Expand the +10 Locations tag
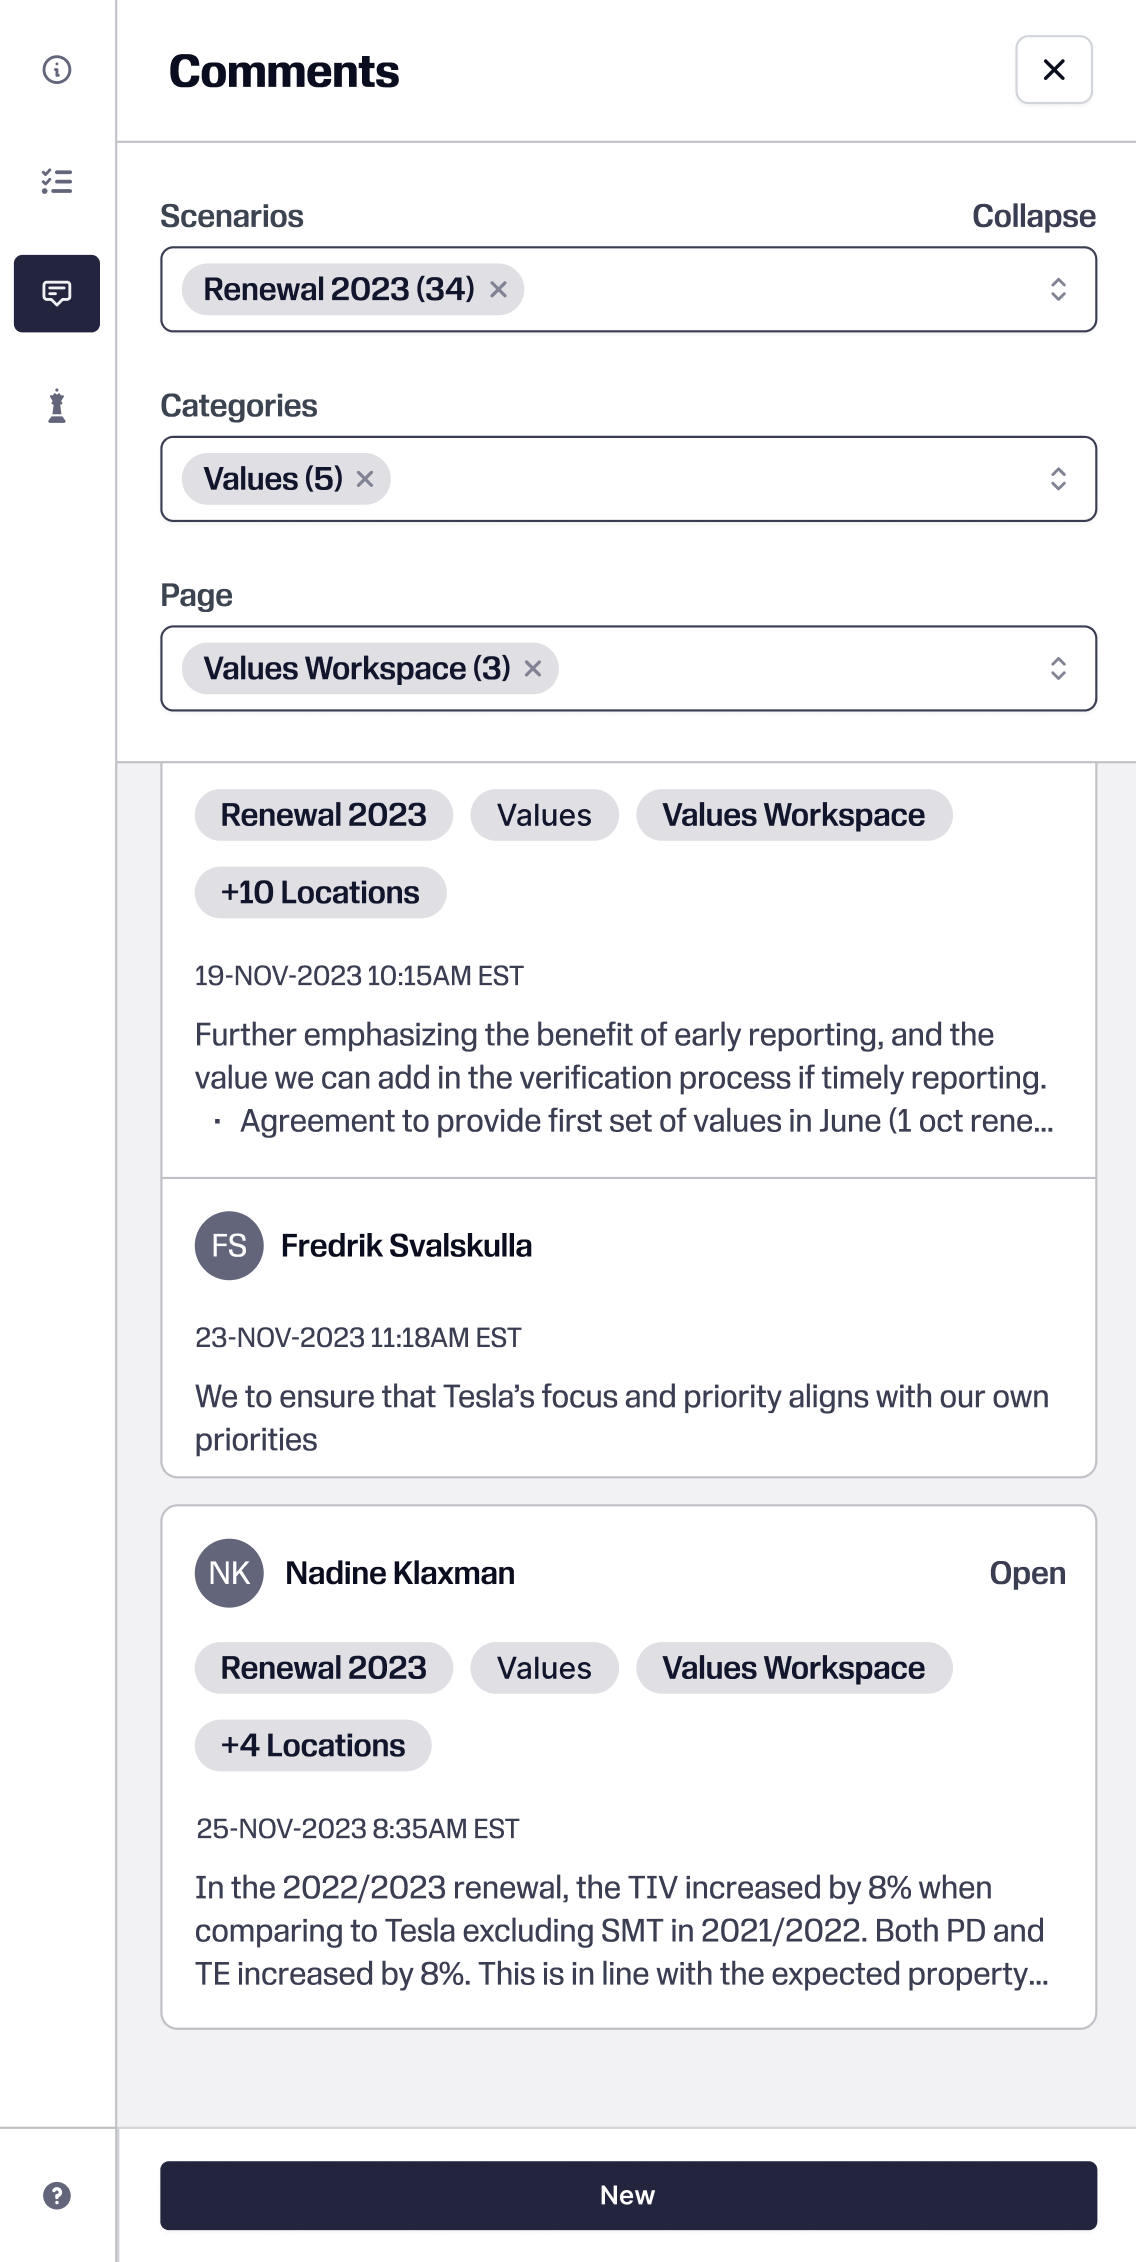This screenshot has width=1136, height=2262. coord(320,892)
